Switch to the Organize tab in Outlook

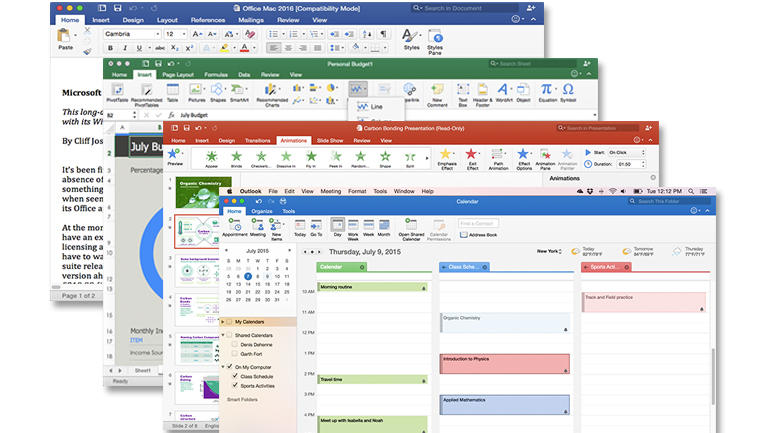click(262, 211)
